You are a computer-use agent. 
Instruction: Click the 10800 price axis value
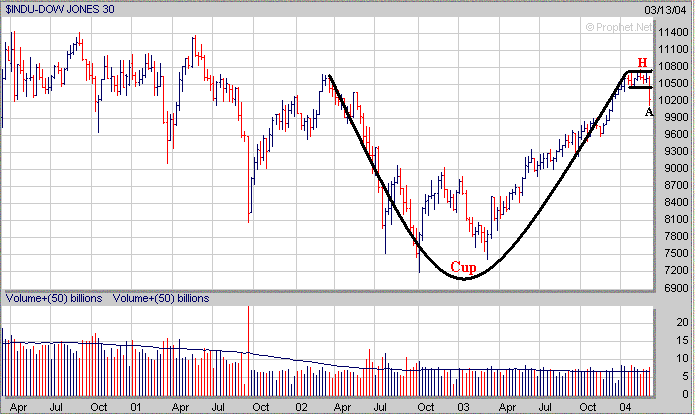673,66
